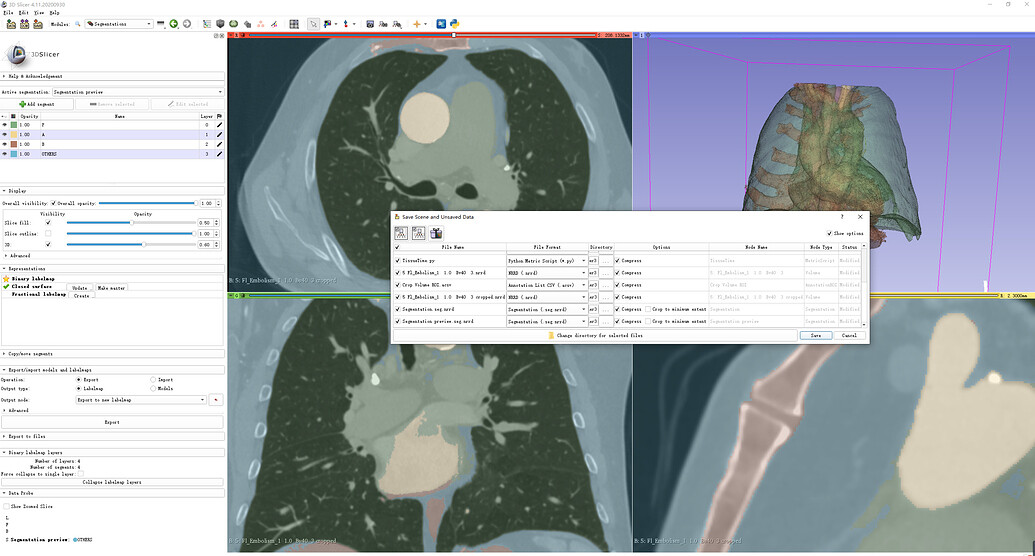Click Change directory for selected files
Image resolution: width=1035 pixels, height=556 pixels.
click(595, 335)
